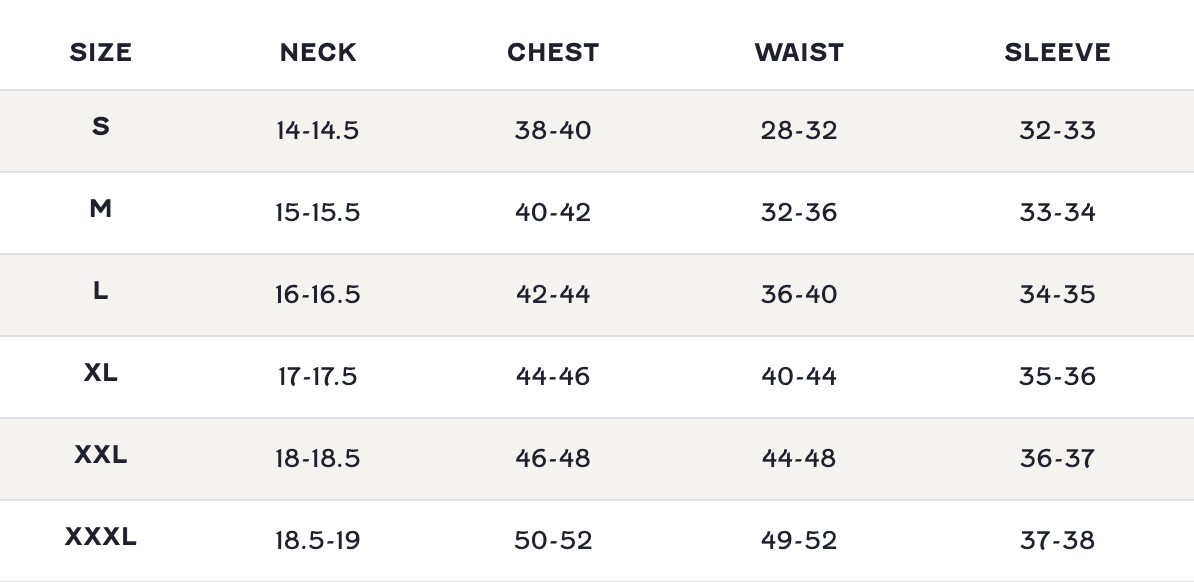Click sleeve measurement 35-36
This screenshot has width=1194, height=582.
click(x=1057, y=376)
